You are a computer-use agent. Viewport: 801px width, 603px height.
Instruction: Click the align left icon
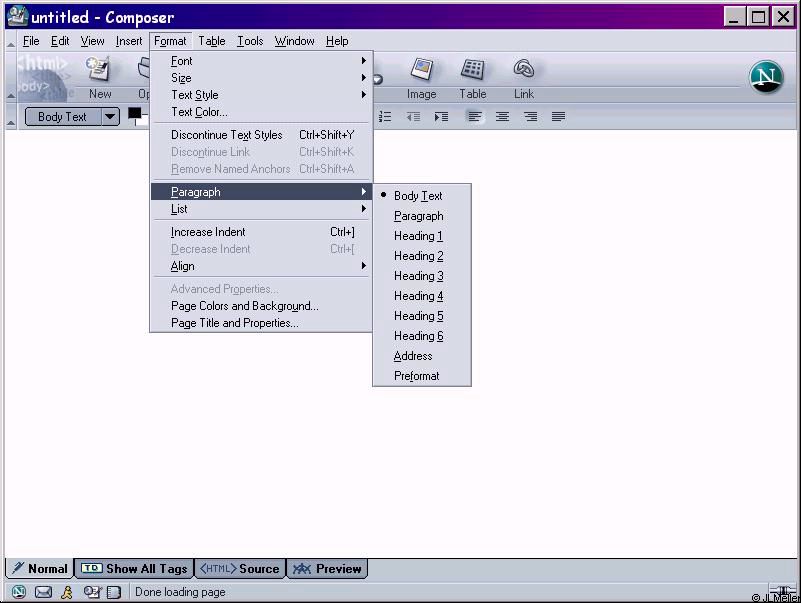475,117
